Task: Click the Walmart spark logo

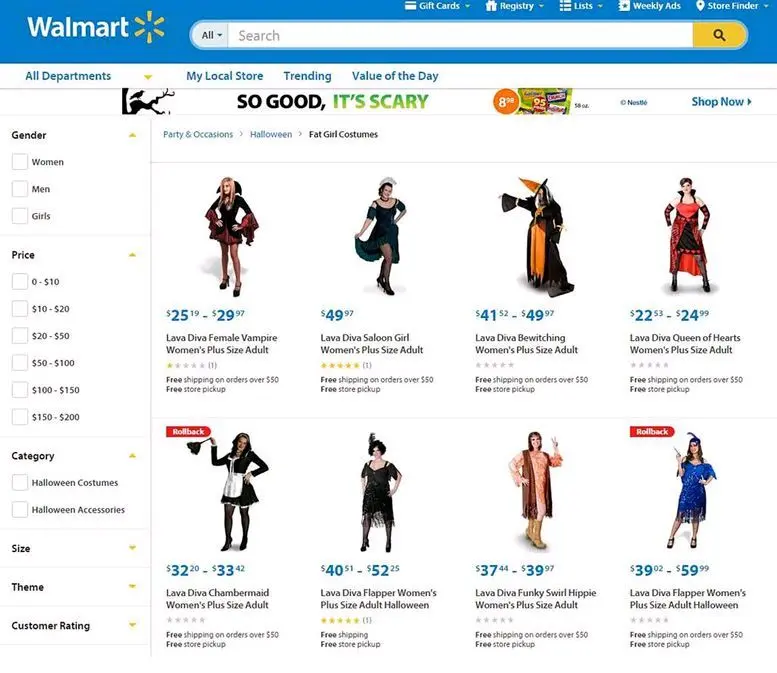Action: tap(150, 27)
